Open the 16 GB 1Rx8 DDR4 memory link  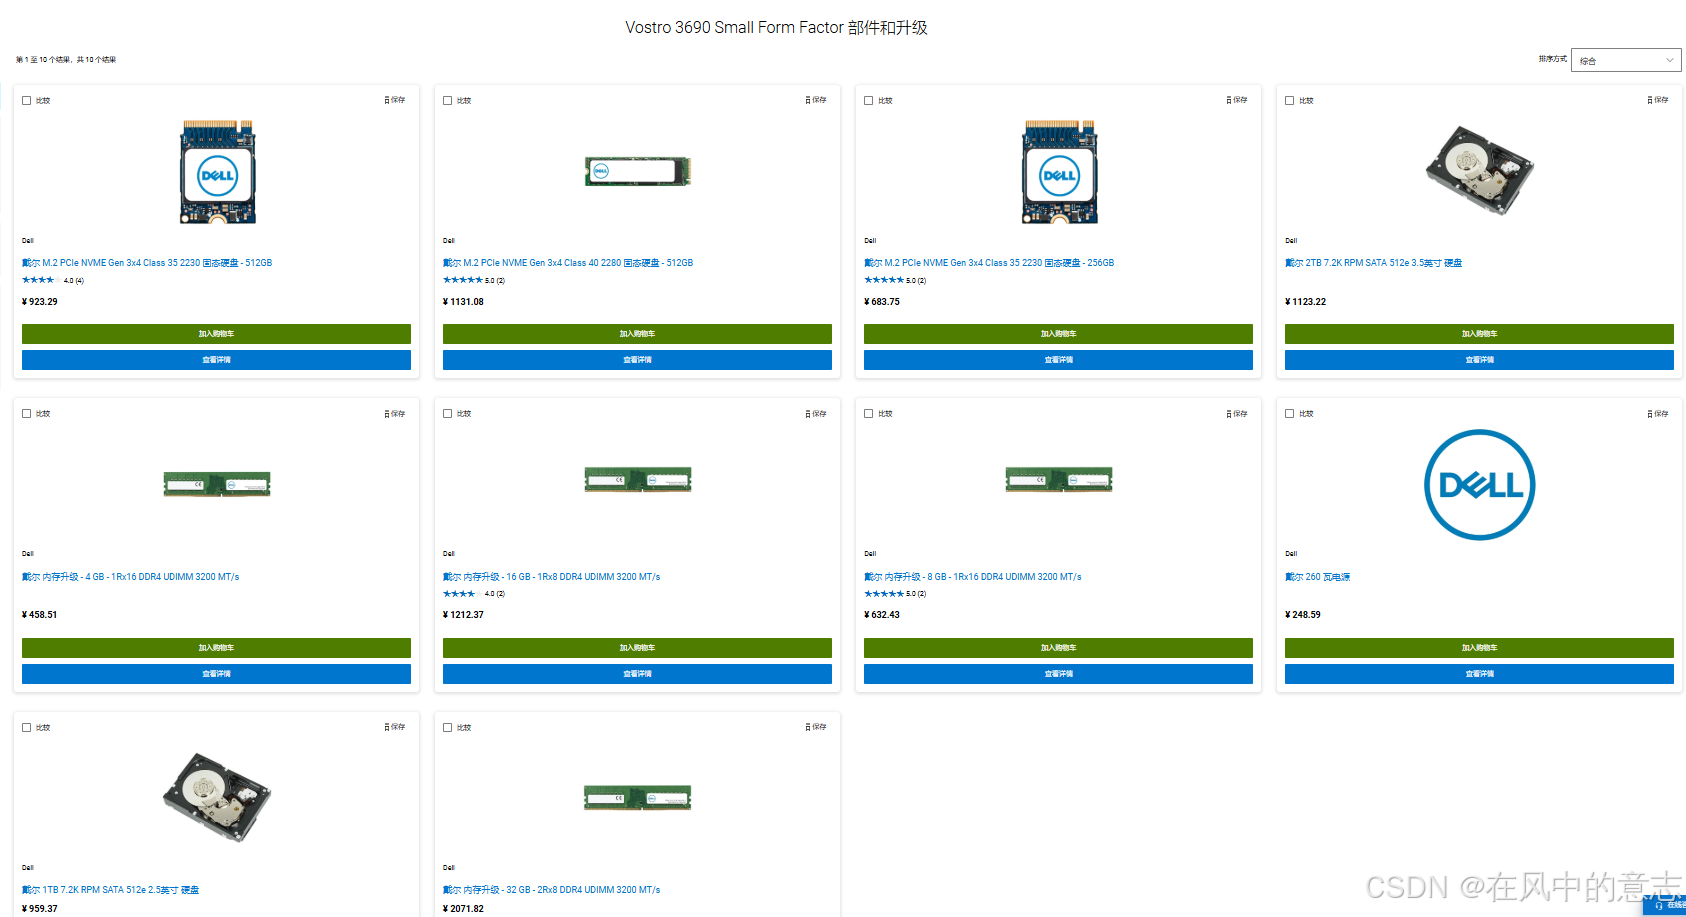pyautogui.click(x=552, y=577)
